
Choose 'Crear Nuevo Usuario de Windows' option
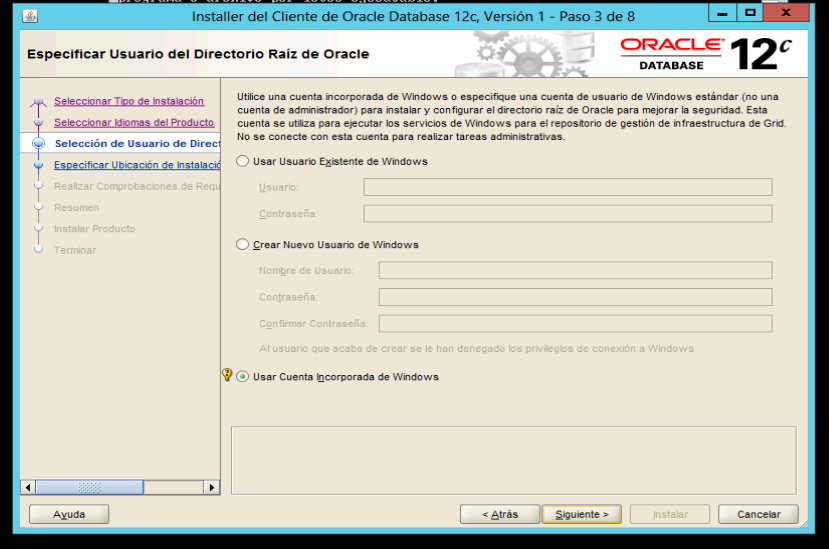[242, 245]
